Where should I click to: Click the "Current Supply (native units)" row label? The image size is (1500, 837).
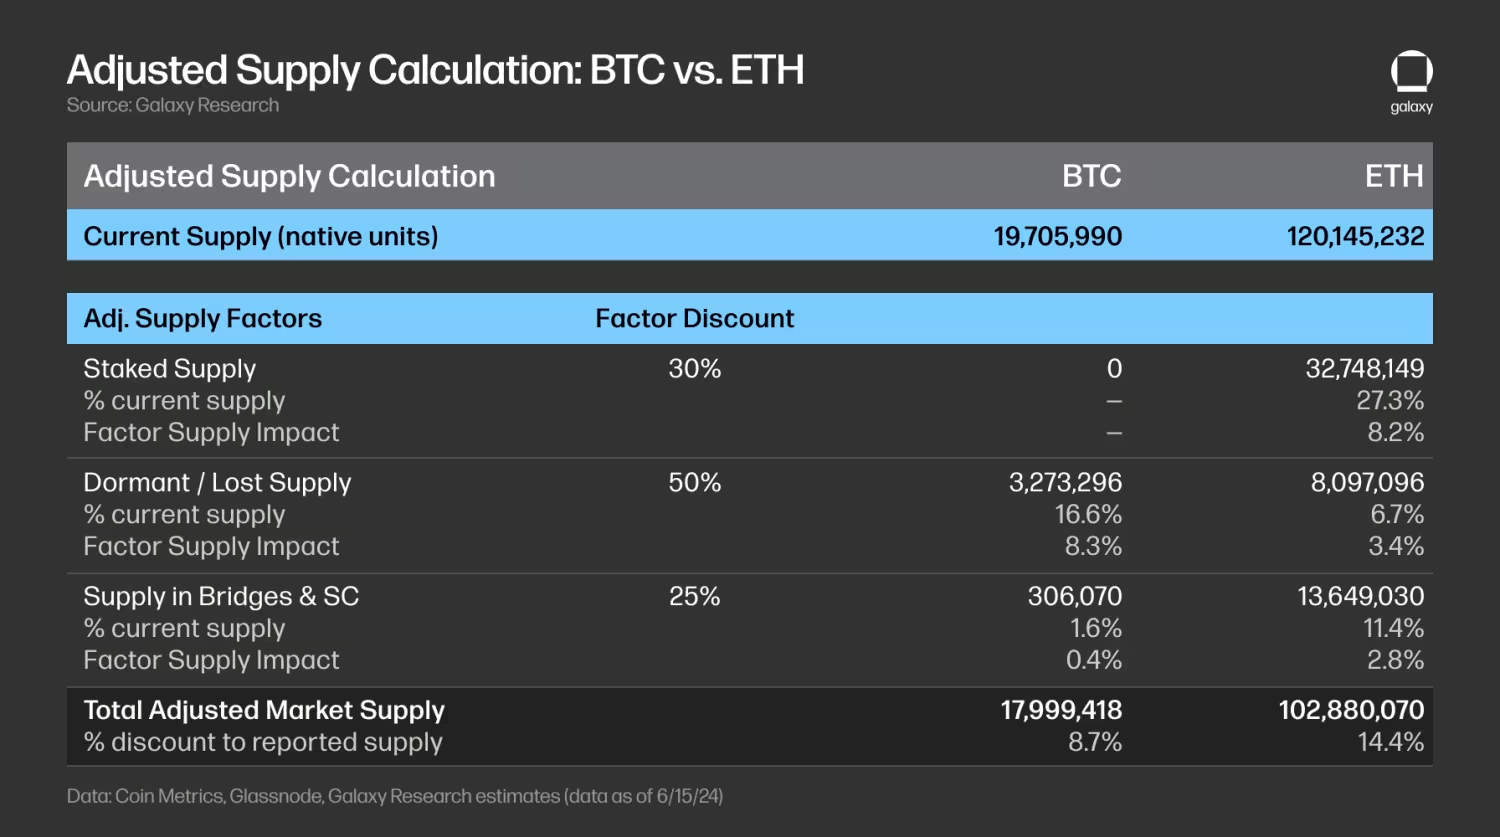pos(261,236)
